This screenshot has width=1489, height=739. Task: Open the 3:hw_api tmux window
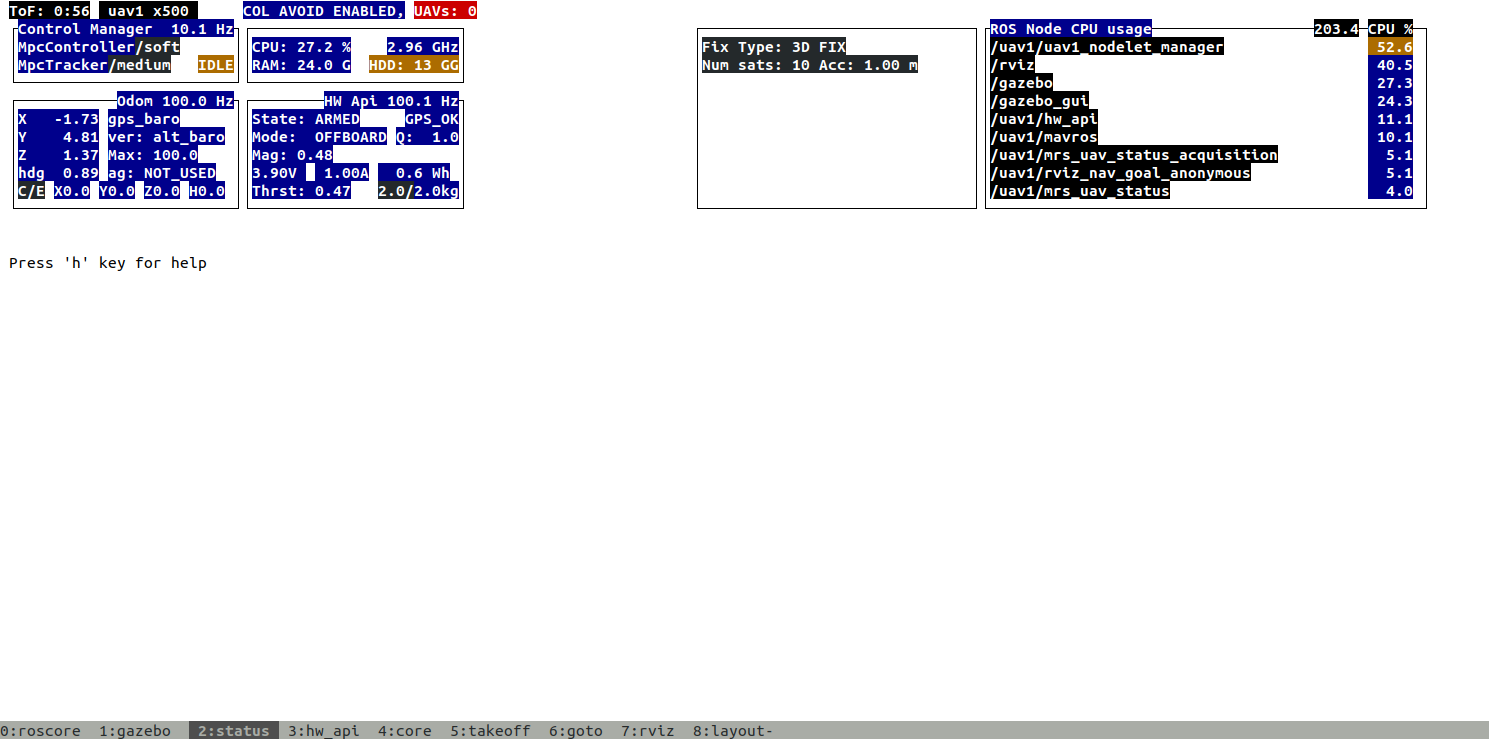click(x=323, y=731)
